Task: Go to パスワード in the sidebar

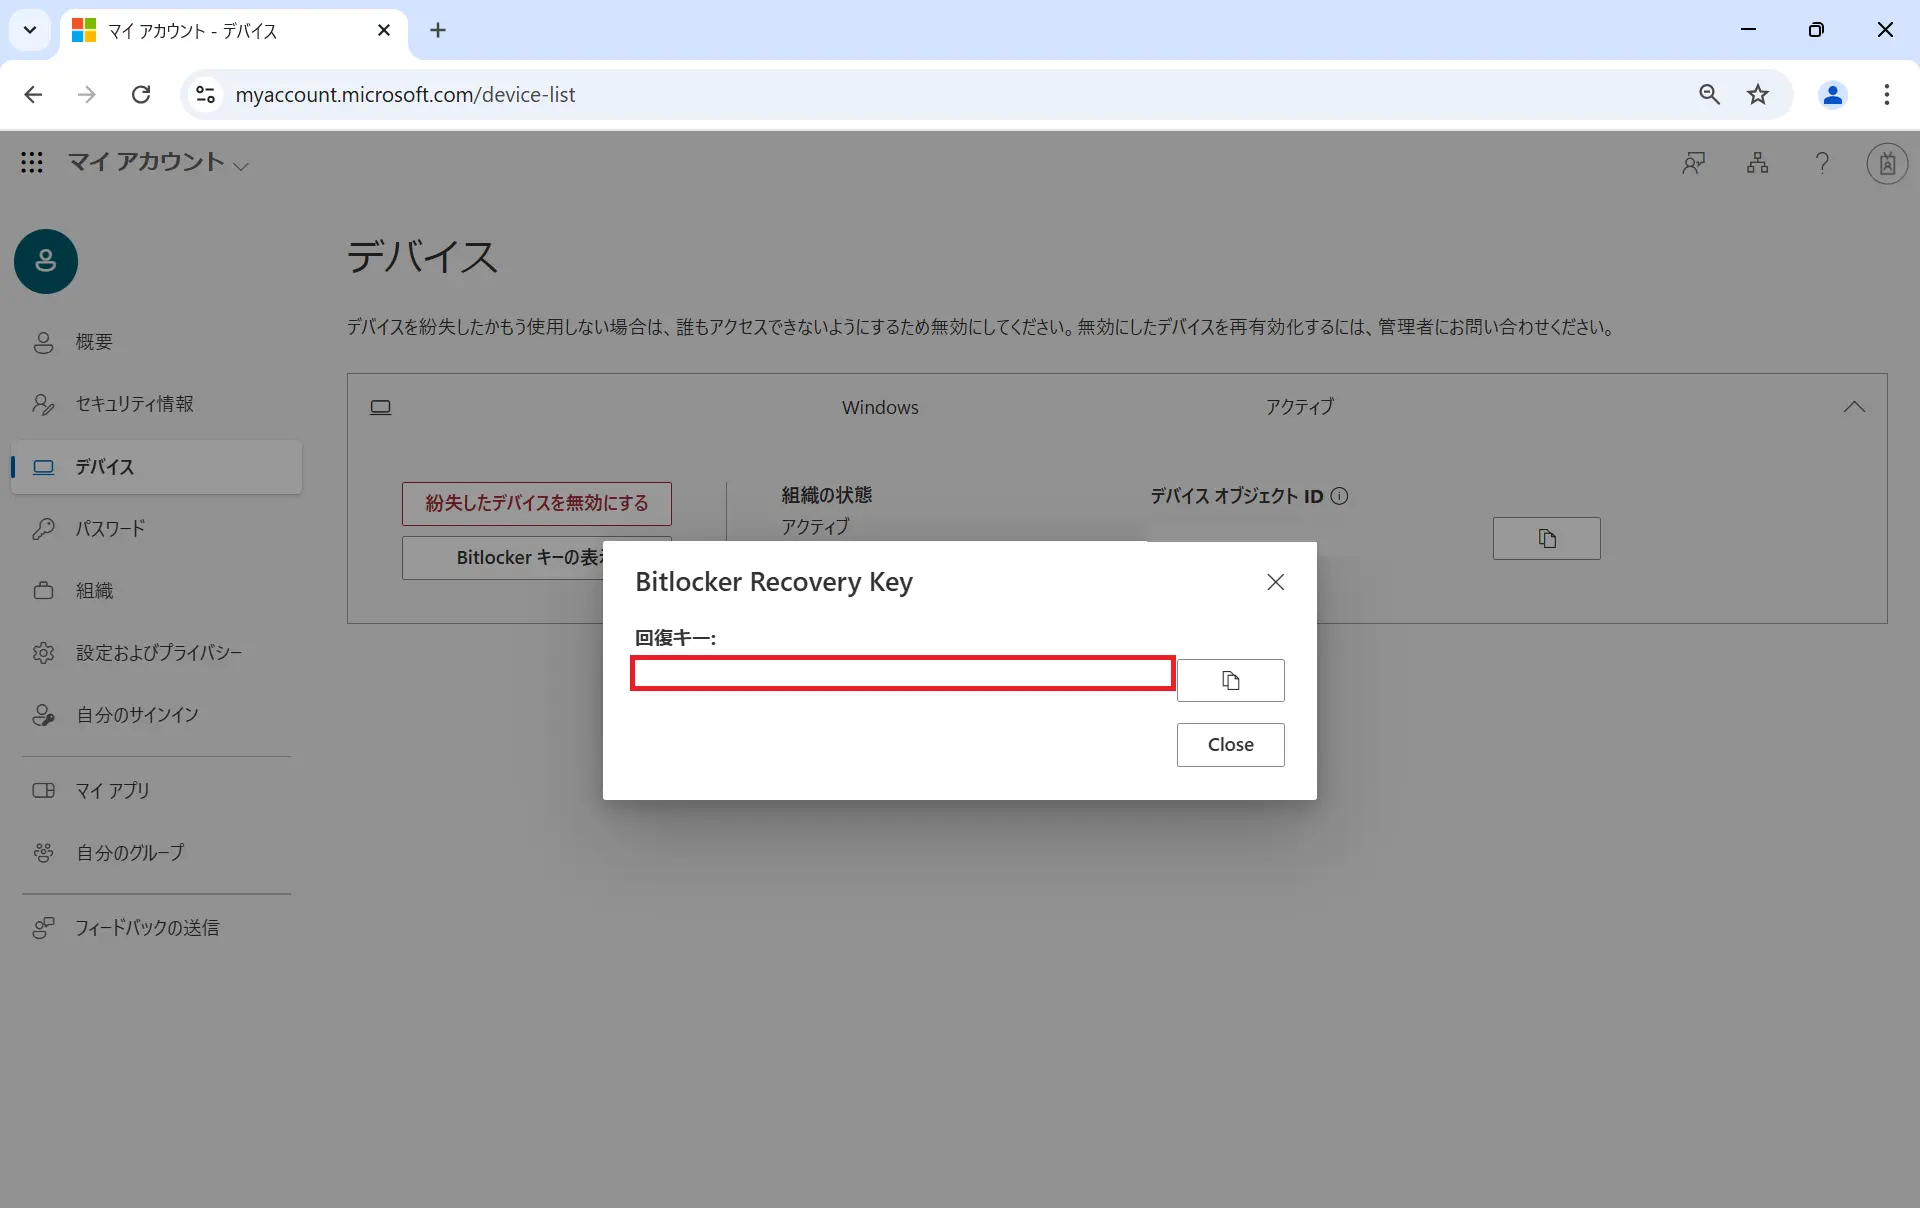Action: tap(110, 529)
